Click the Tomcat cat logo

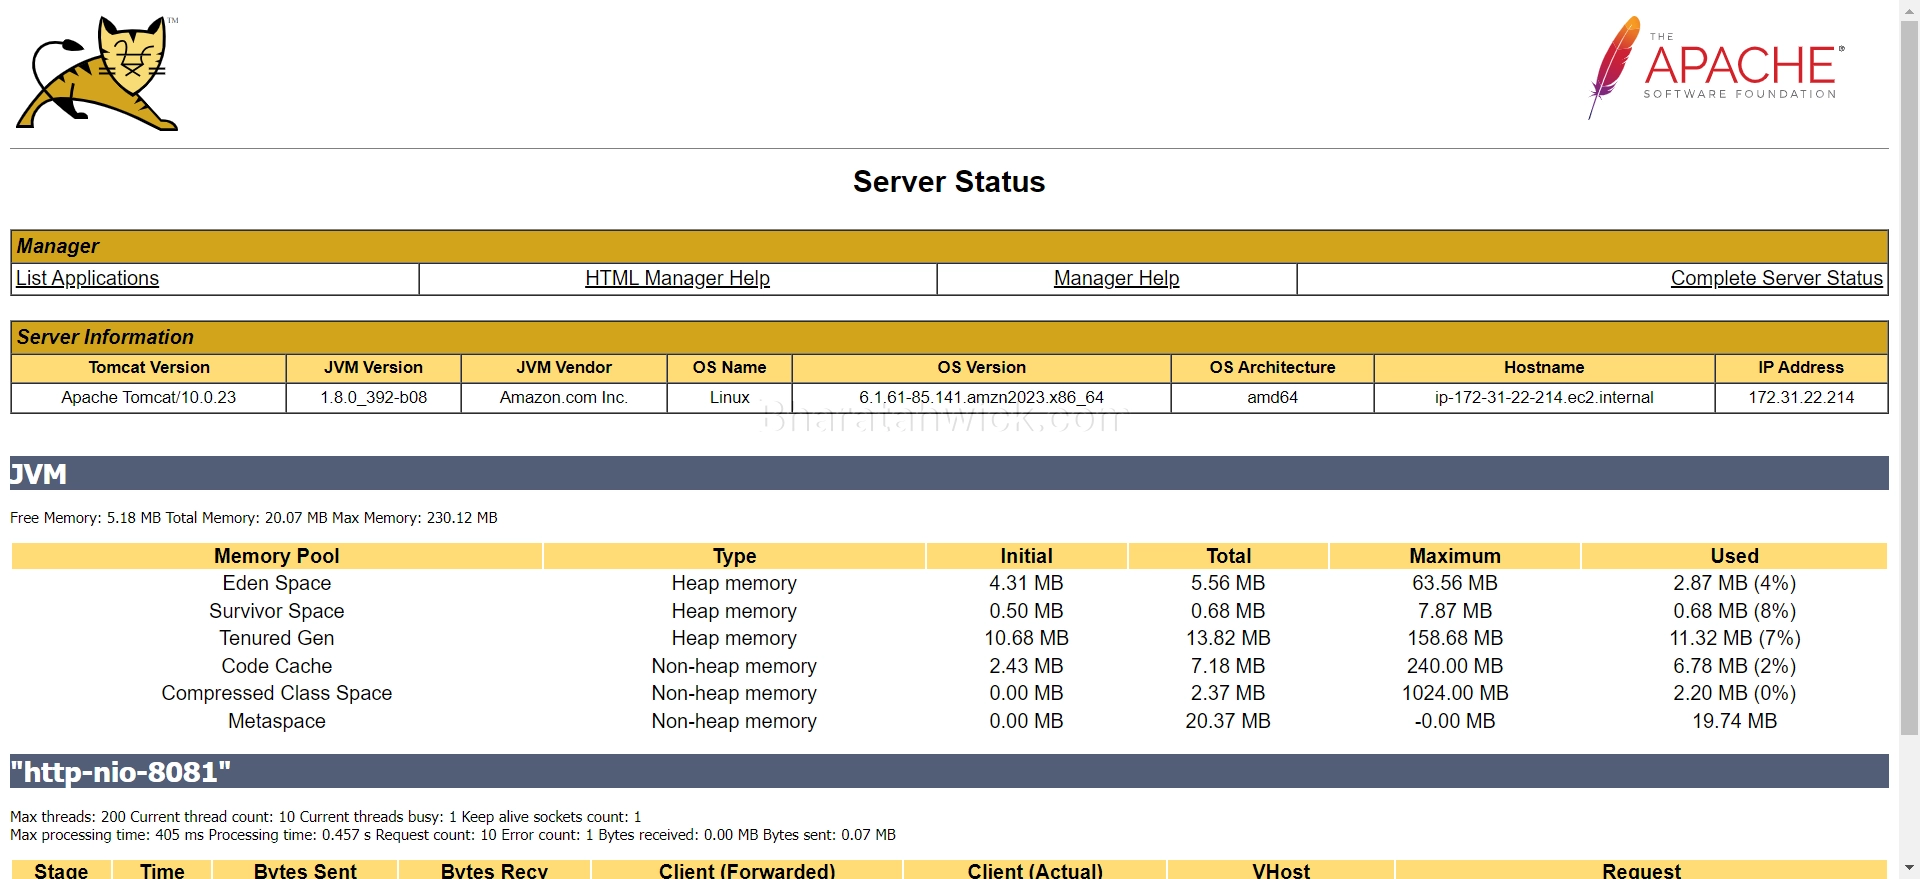tap(97, 73)
